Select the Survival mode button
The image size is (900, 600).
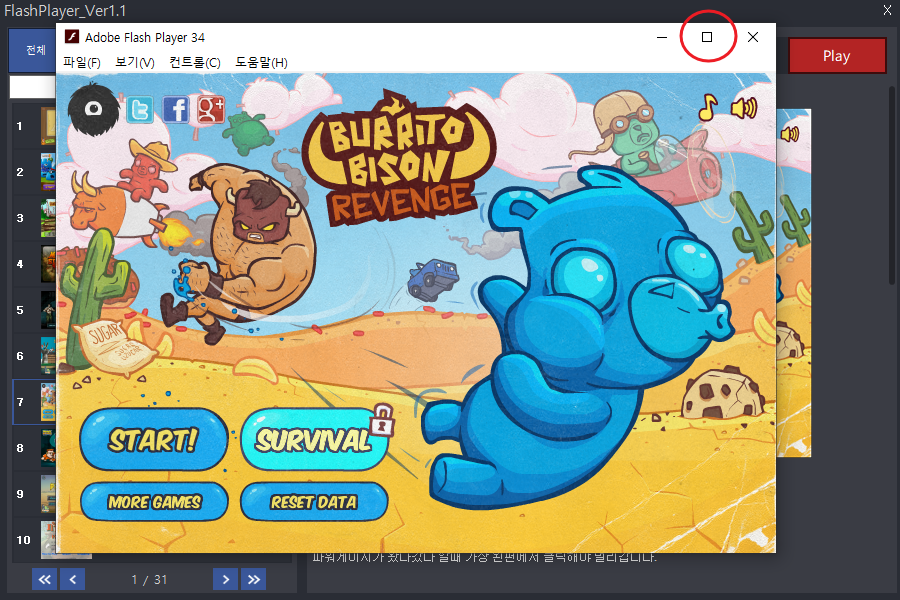click(314, 440)
